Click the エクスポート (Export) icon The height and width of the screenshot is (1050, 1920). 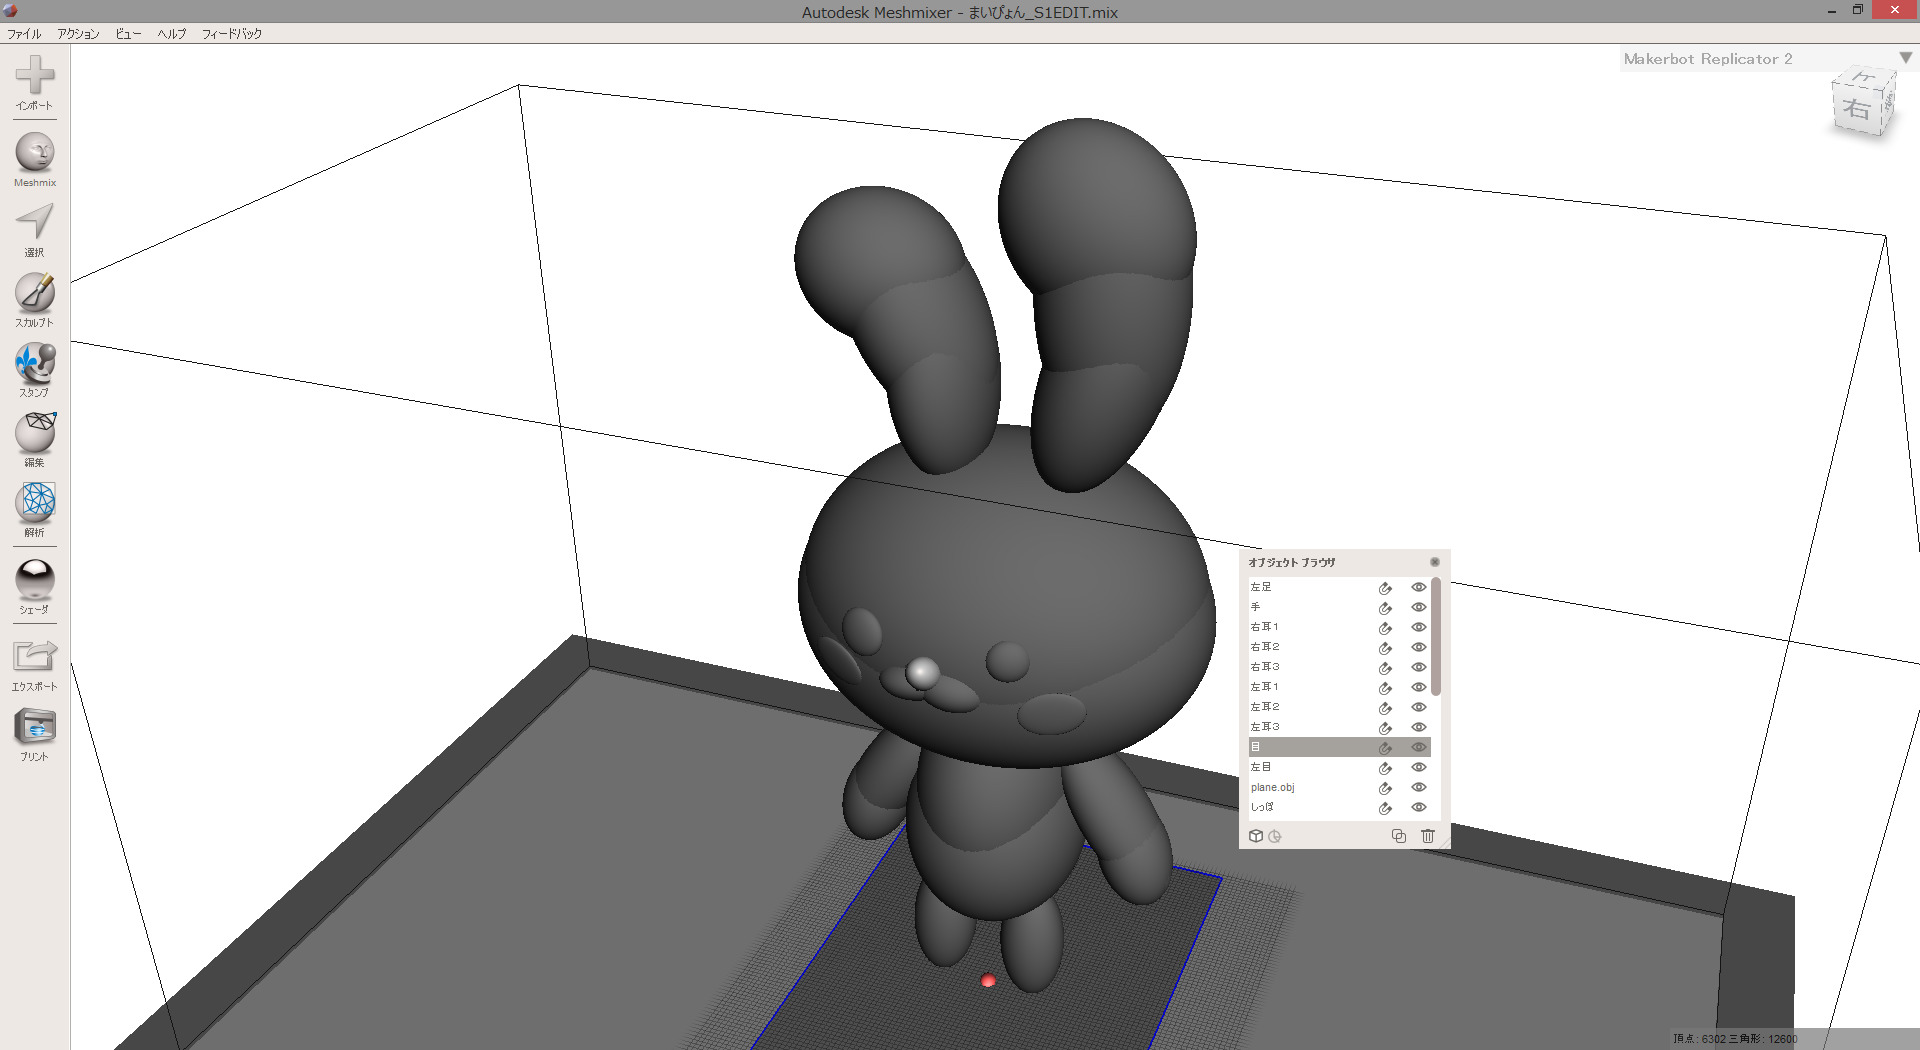pyautogui.click(x=35, y=657)
